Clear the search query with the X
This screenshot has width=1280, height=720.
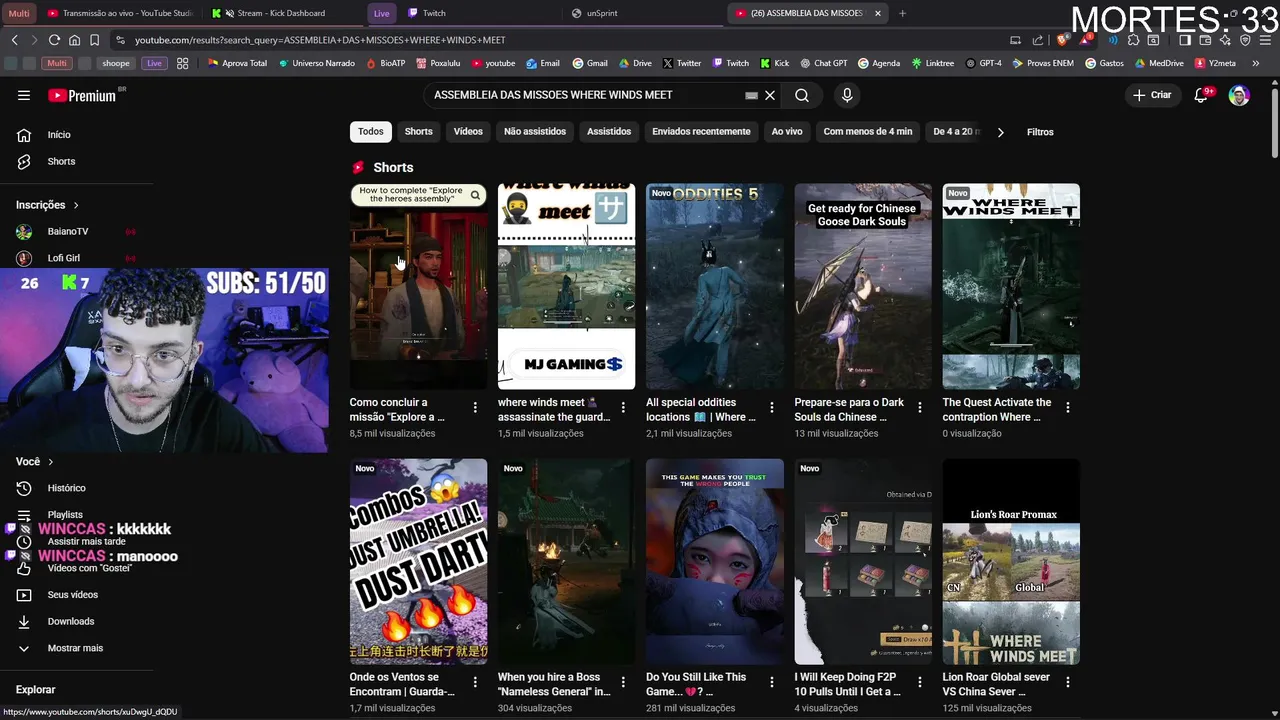(x=770, y=95)
